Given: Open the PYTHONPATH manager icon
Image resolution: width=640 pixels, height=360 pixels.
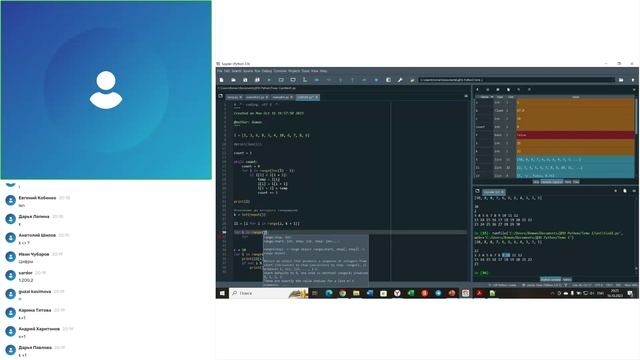Looking at the screenshot, I should tap(412, 80).
